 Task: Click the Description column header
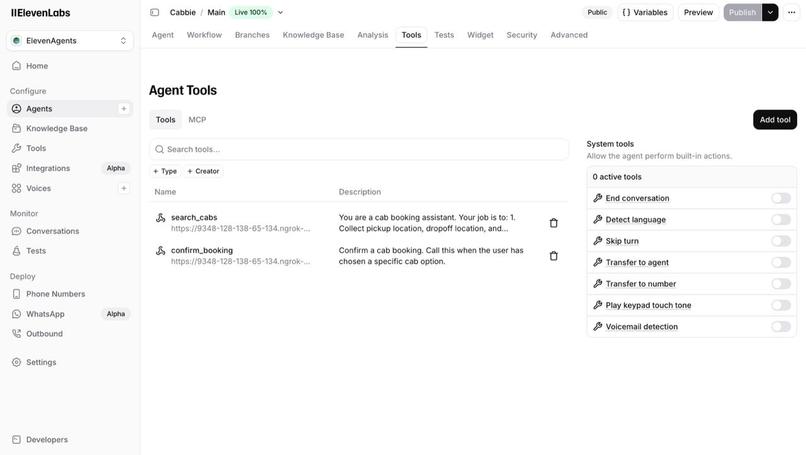tap(360, 192)
